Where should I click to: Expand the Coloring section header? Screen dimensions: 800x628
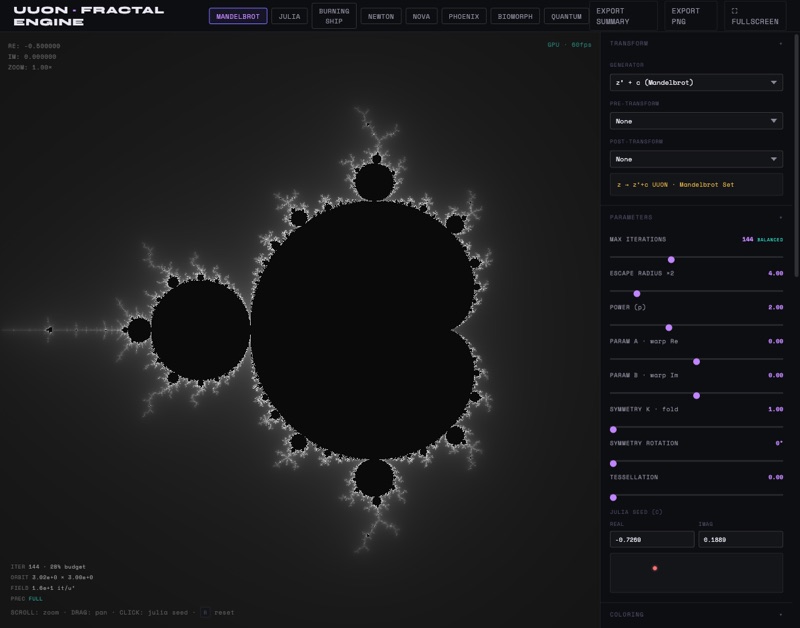coord(696,614)
